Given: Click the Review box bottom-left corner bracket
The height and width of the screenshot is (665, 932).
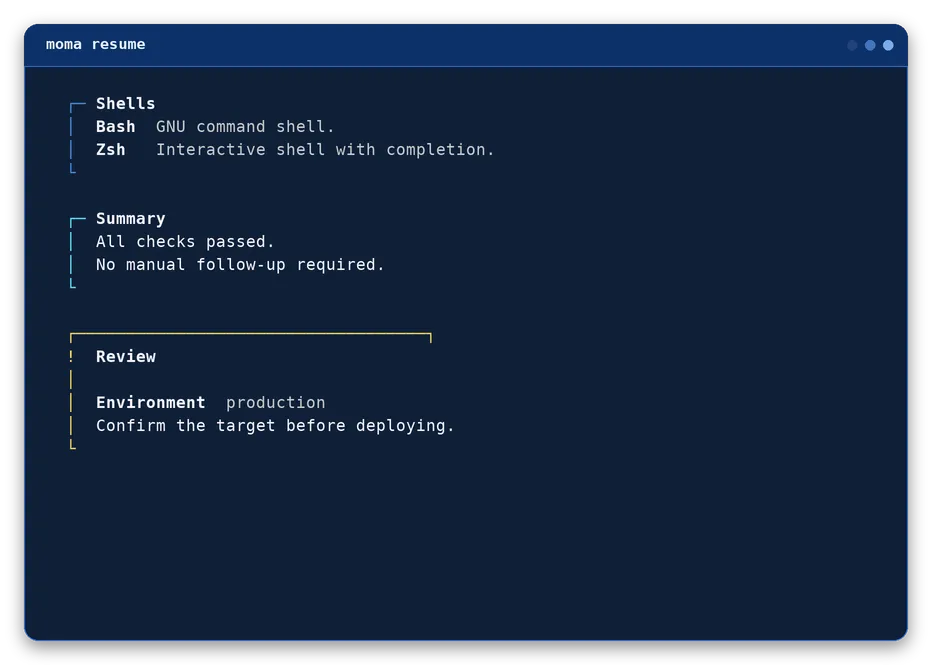Looking at the screenshot, I should coord(73,444).
